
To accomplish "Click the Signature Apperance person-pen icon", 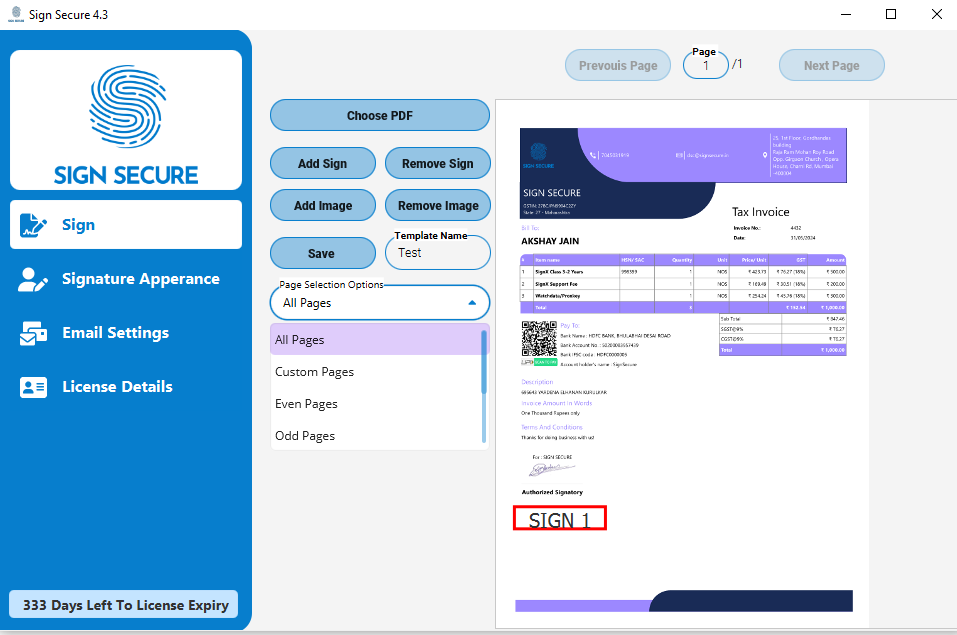I will tap(33, 280).
